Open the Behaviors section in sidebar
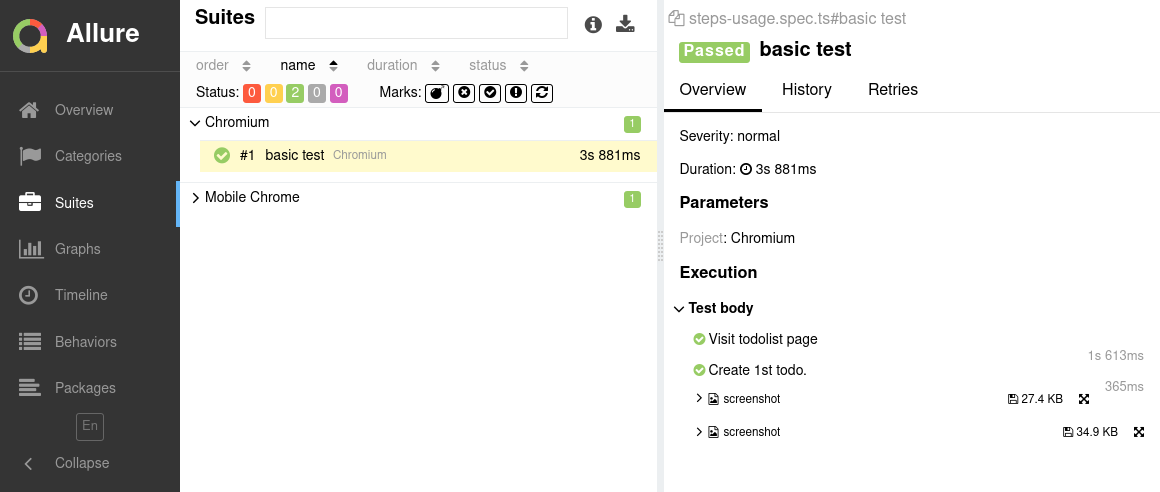This screenshot has height=492, width=1160. point(85,342)
